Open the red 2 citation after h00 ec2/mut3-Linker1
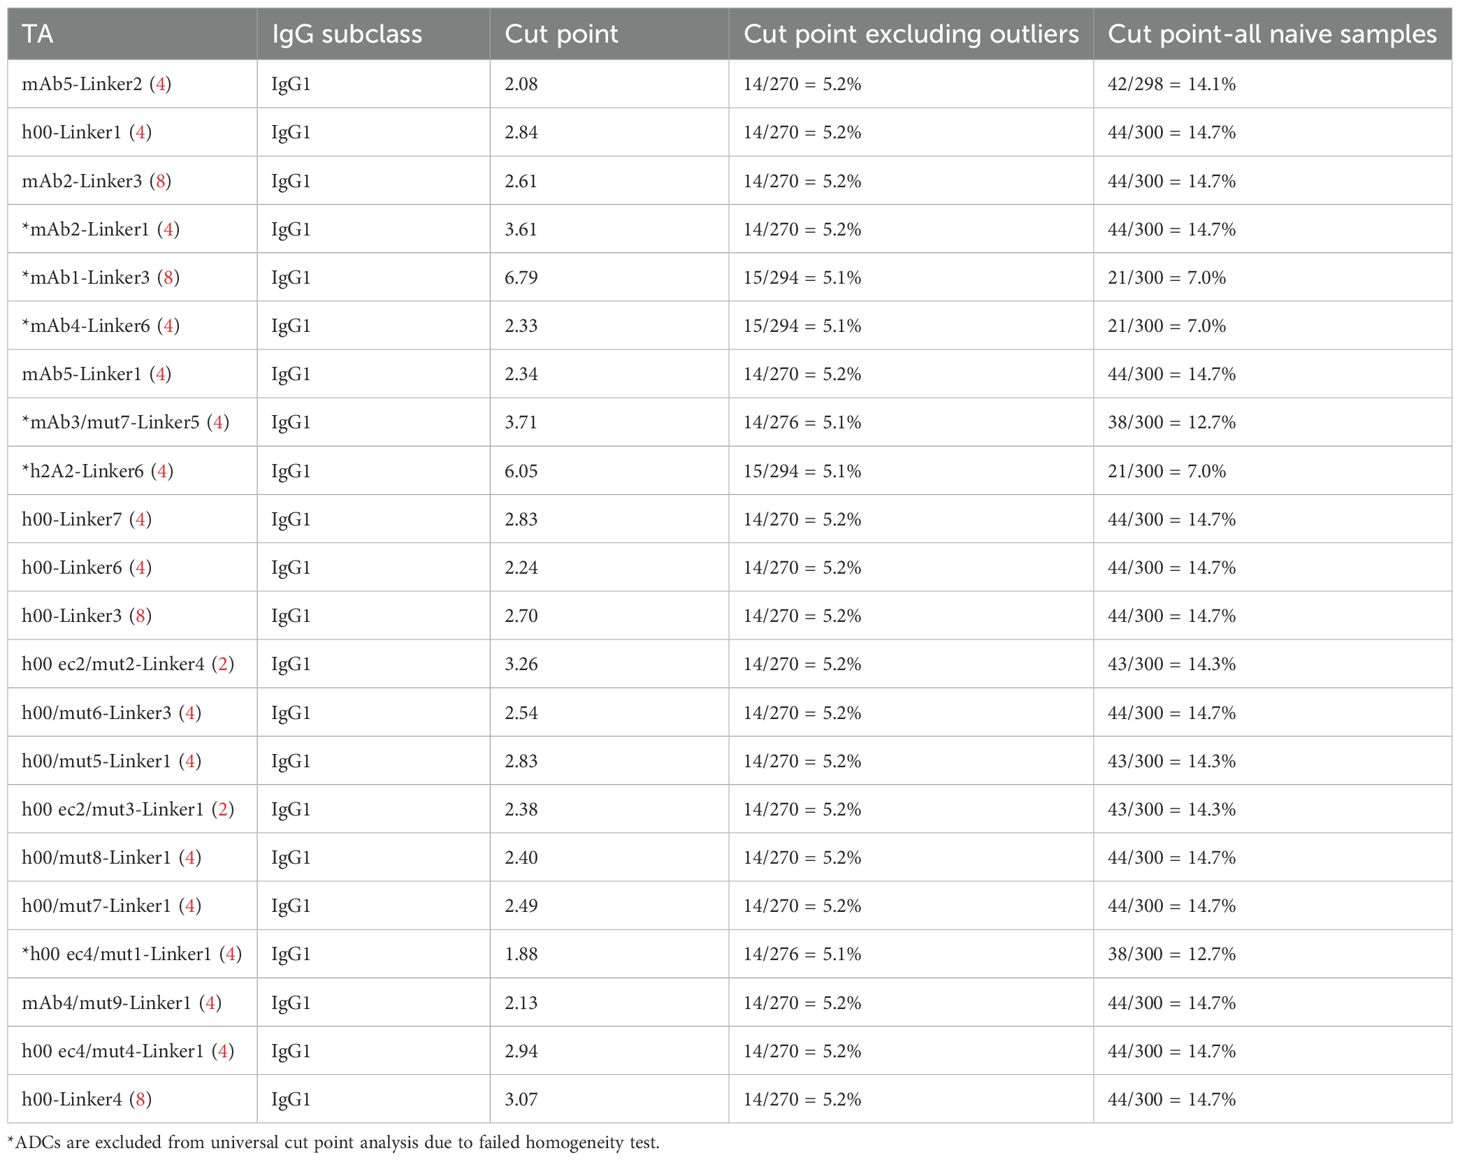Screen dimensions: 1460x1160 pos(223,809)
